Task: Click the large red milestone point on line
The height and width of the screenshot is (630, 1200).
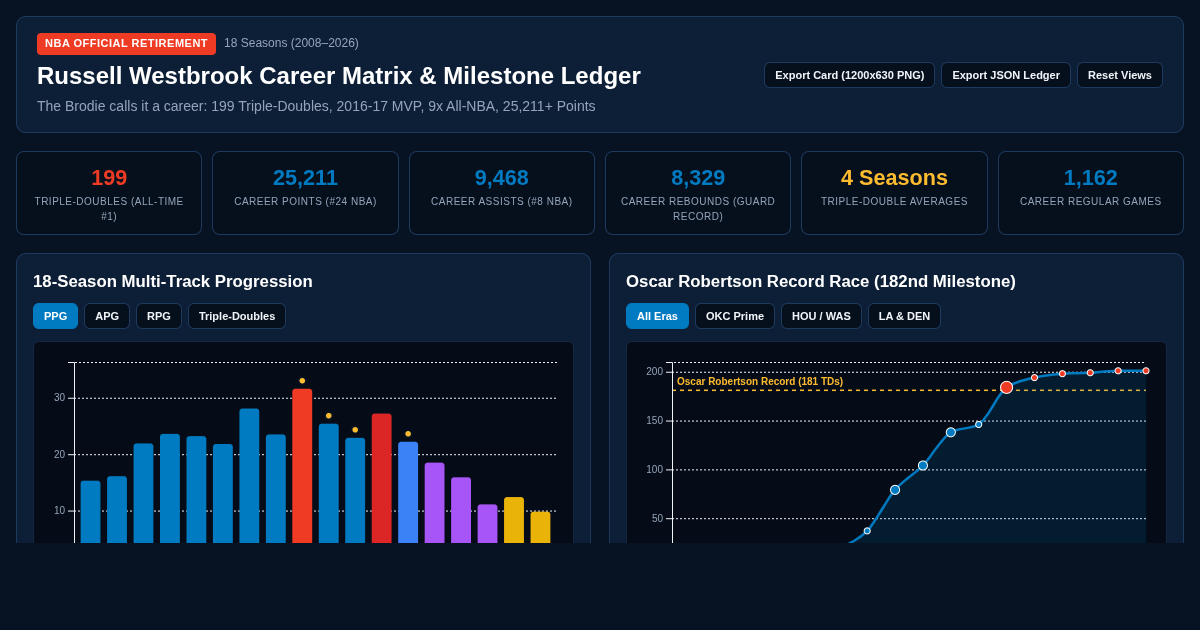Action: pyautogui.click(x=1006, y=387)
